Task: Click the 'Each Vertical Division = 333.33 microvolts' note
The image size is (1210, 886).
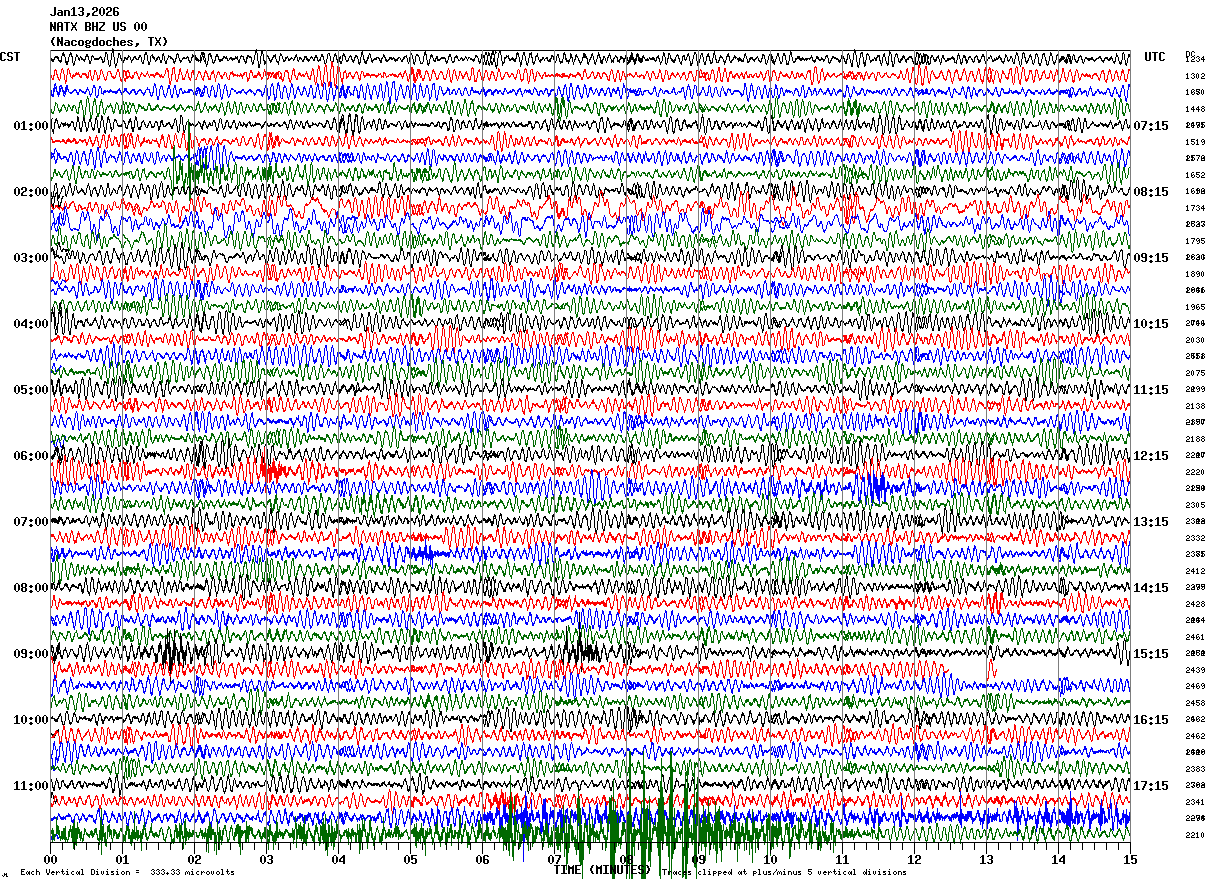Action: 128,873
